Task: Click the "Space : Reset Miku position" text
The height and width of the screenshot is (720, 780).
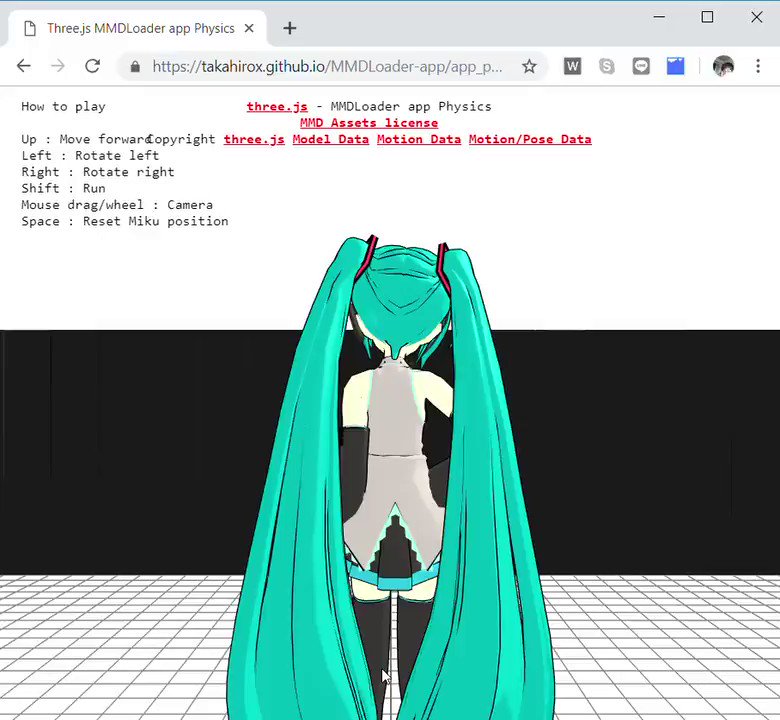Action: [125, 221]
